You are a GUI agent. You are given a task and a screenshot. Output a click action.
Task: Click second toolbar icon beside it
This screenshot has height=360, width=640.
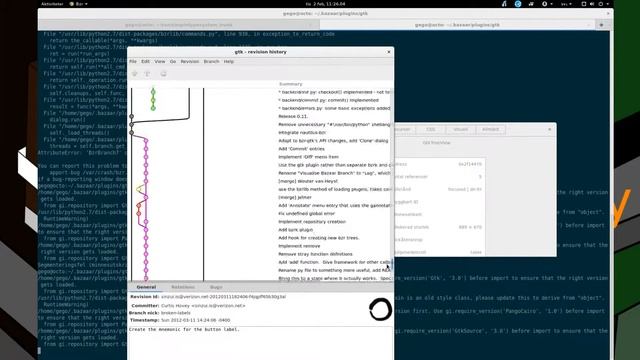147,74
